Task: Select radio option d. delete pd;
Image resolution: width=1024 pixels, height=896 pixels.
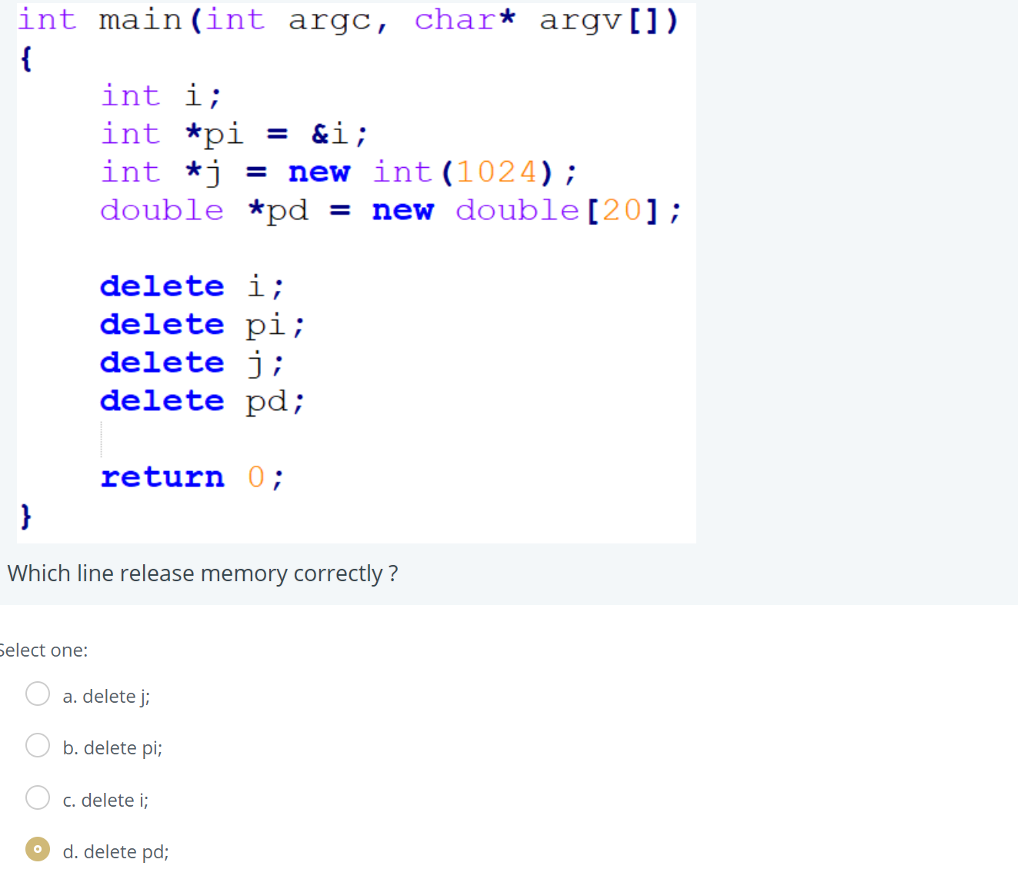Action: [x=37, y=849]
